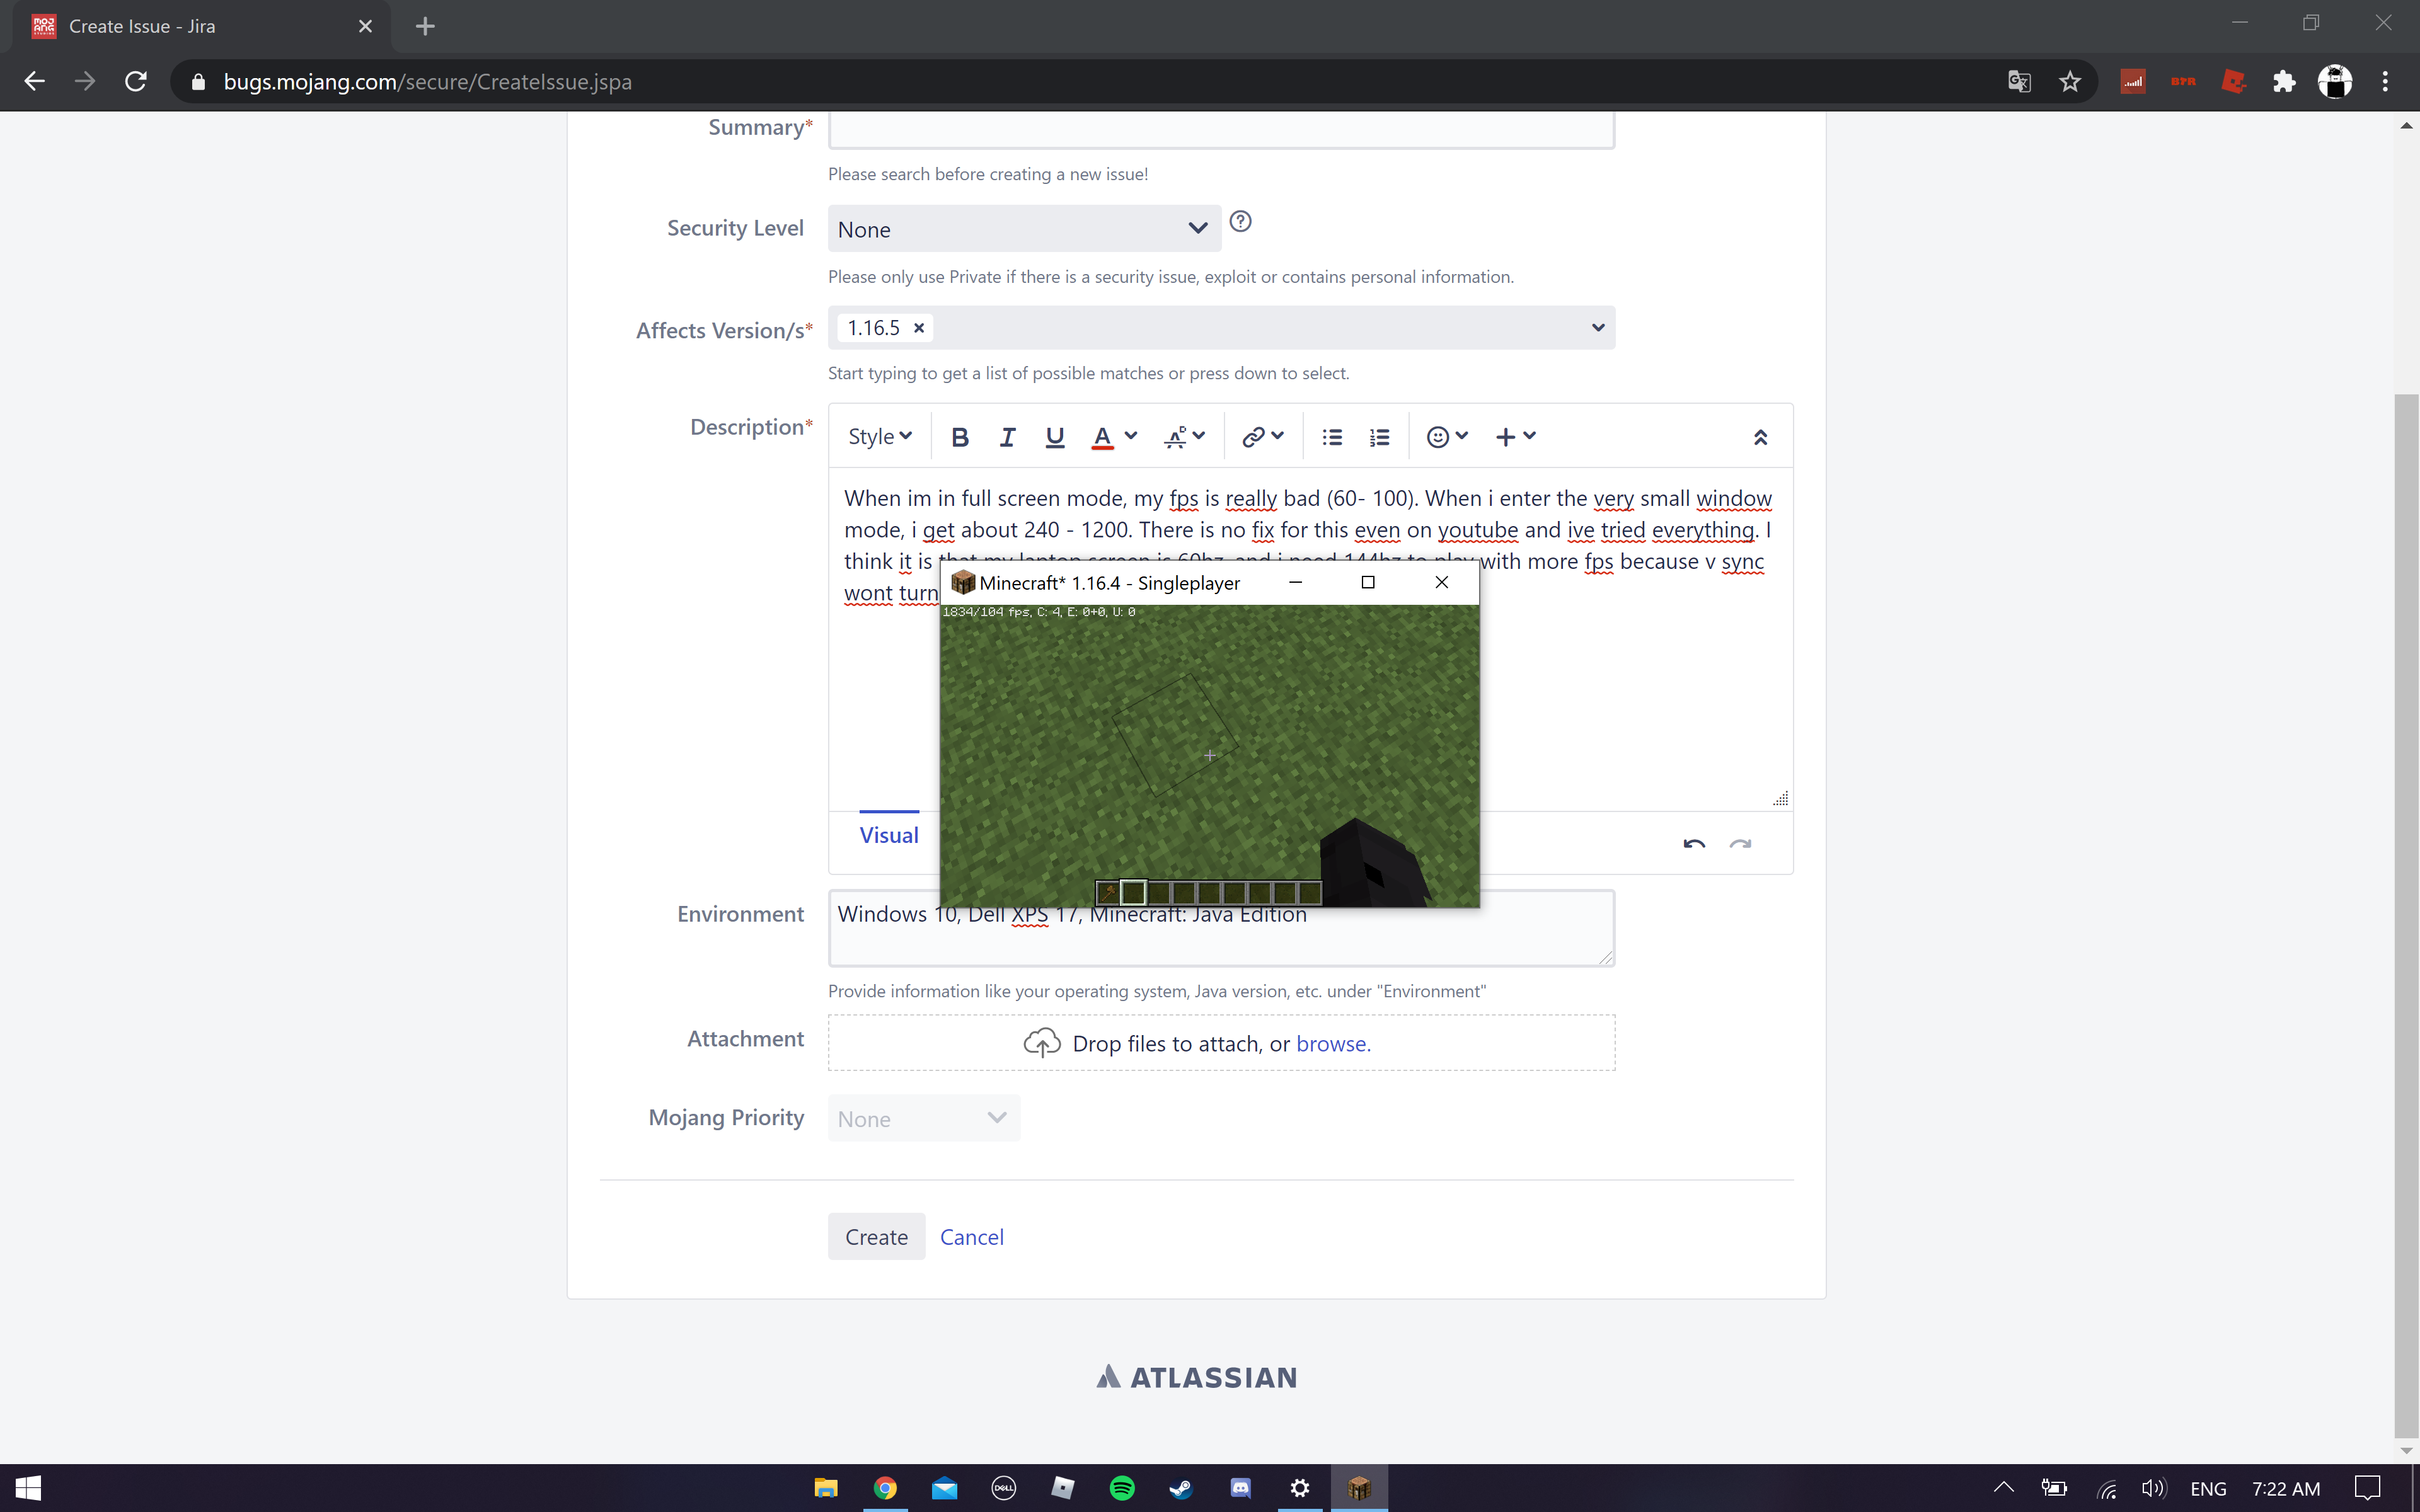Expand the Style dropdown
The height and width of the screenshot is (1512, 2420).
(879, 437)
